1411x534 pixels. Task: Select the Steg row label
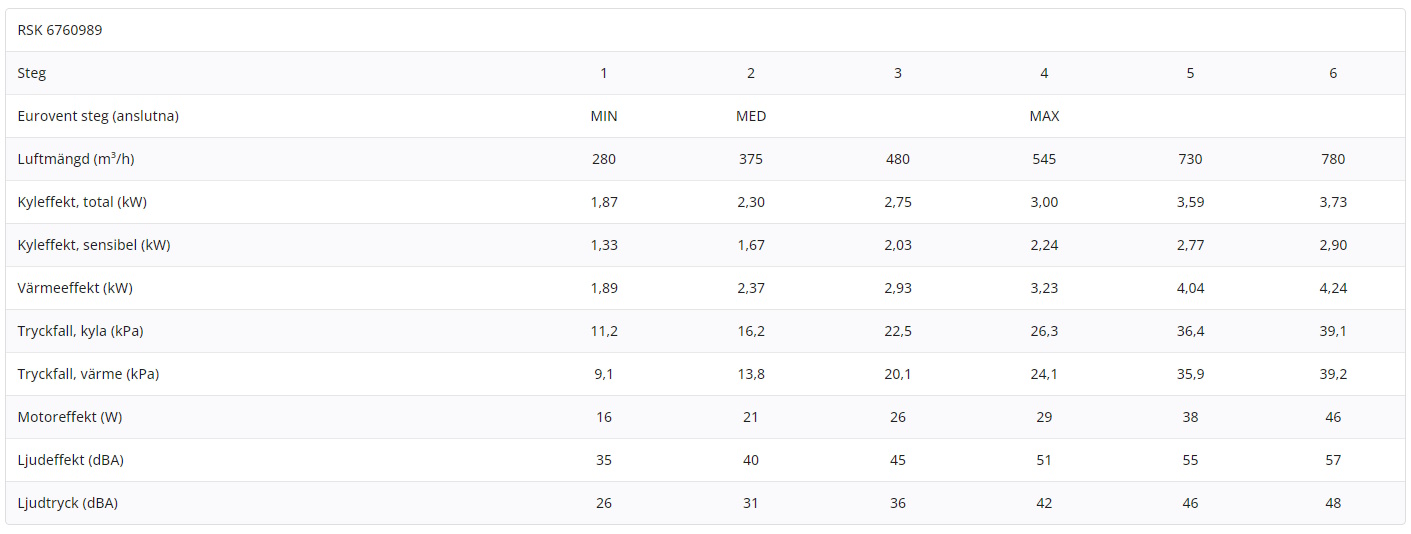(x=32, y=73)
